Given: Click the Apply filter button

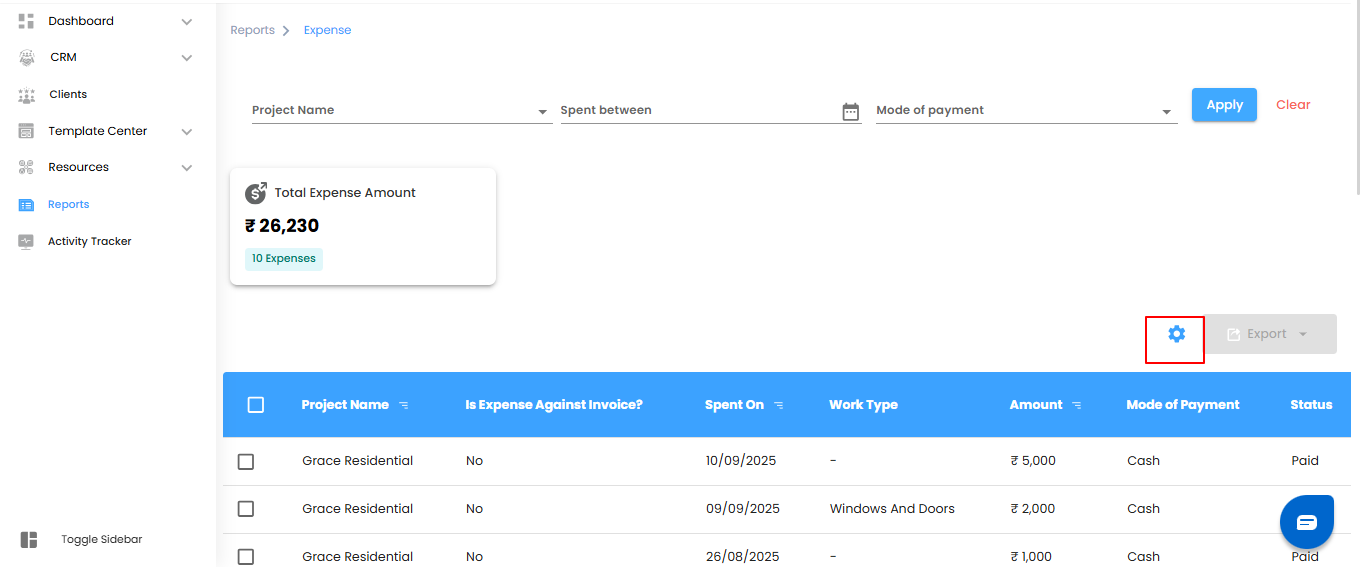Looking at the screenshot, I should [1224, 105].
